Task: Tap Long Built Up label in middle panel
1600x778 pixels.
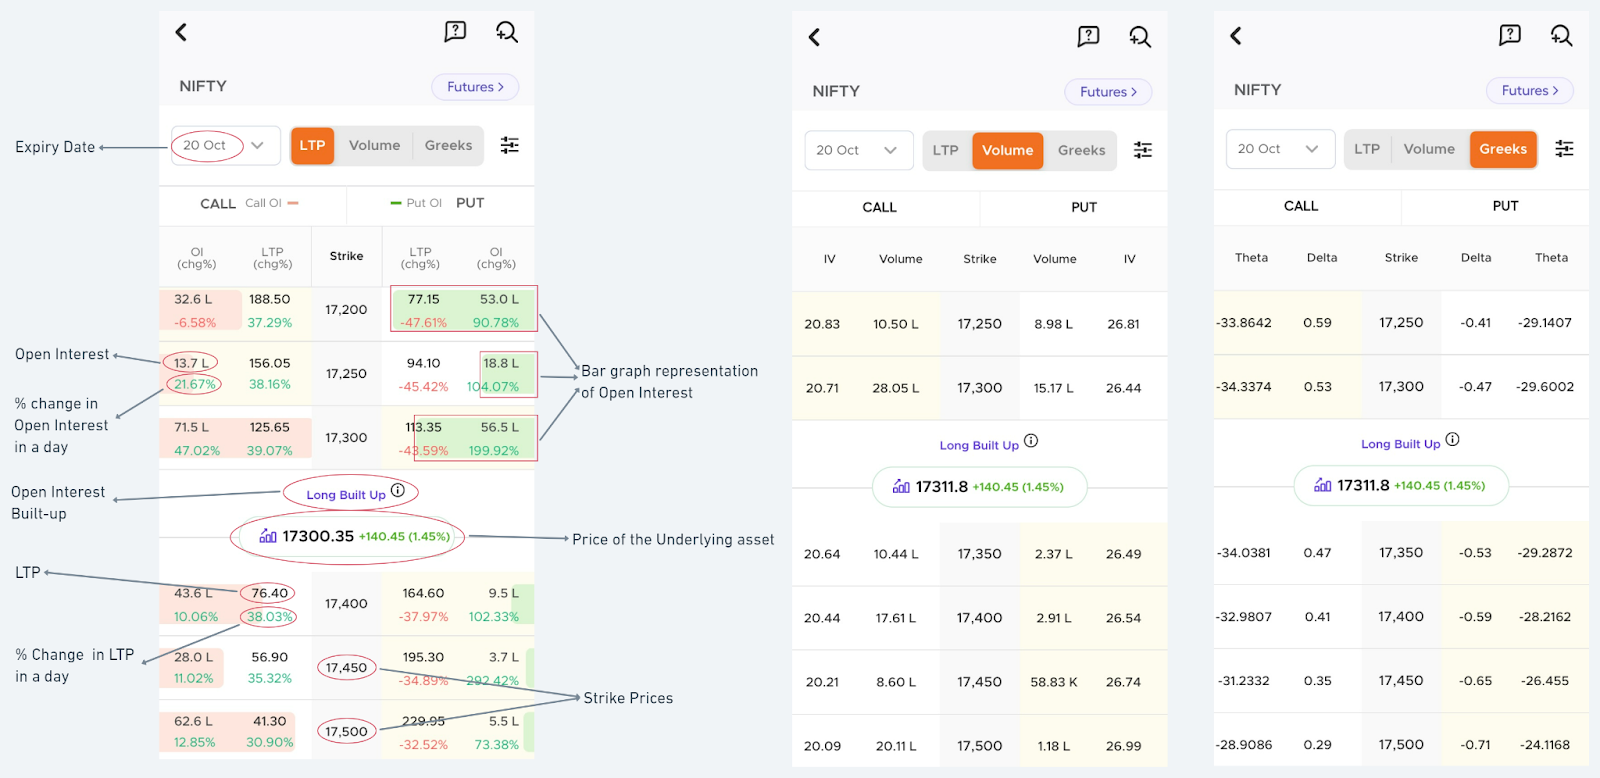Action: click(979, 446)
